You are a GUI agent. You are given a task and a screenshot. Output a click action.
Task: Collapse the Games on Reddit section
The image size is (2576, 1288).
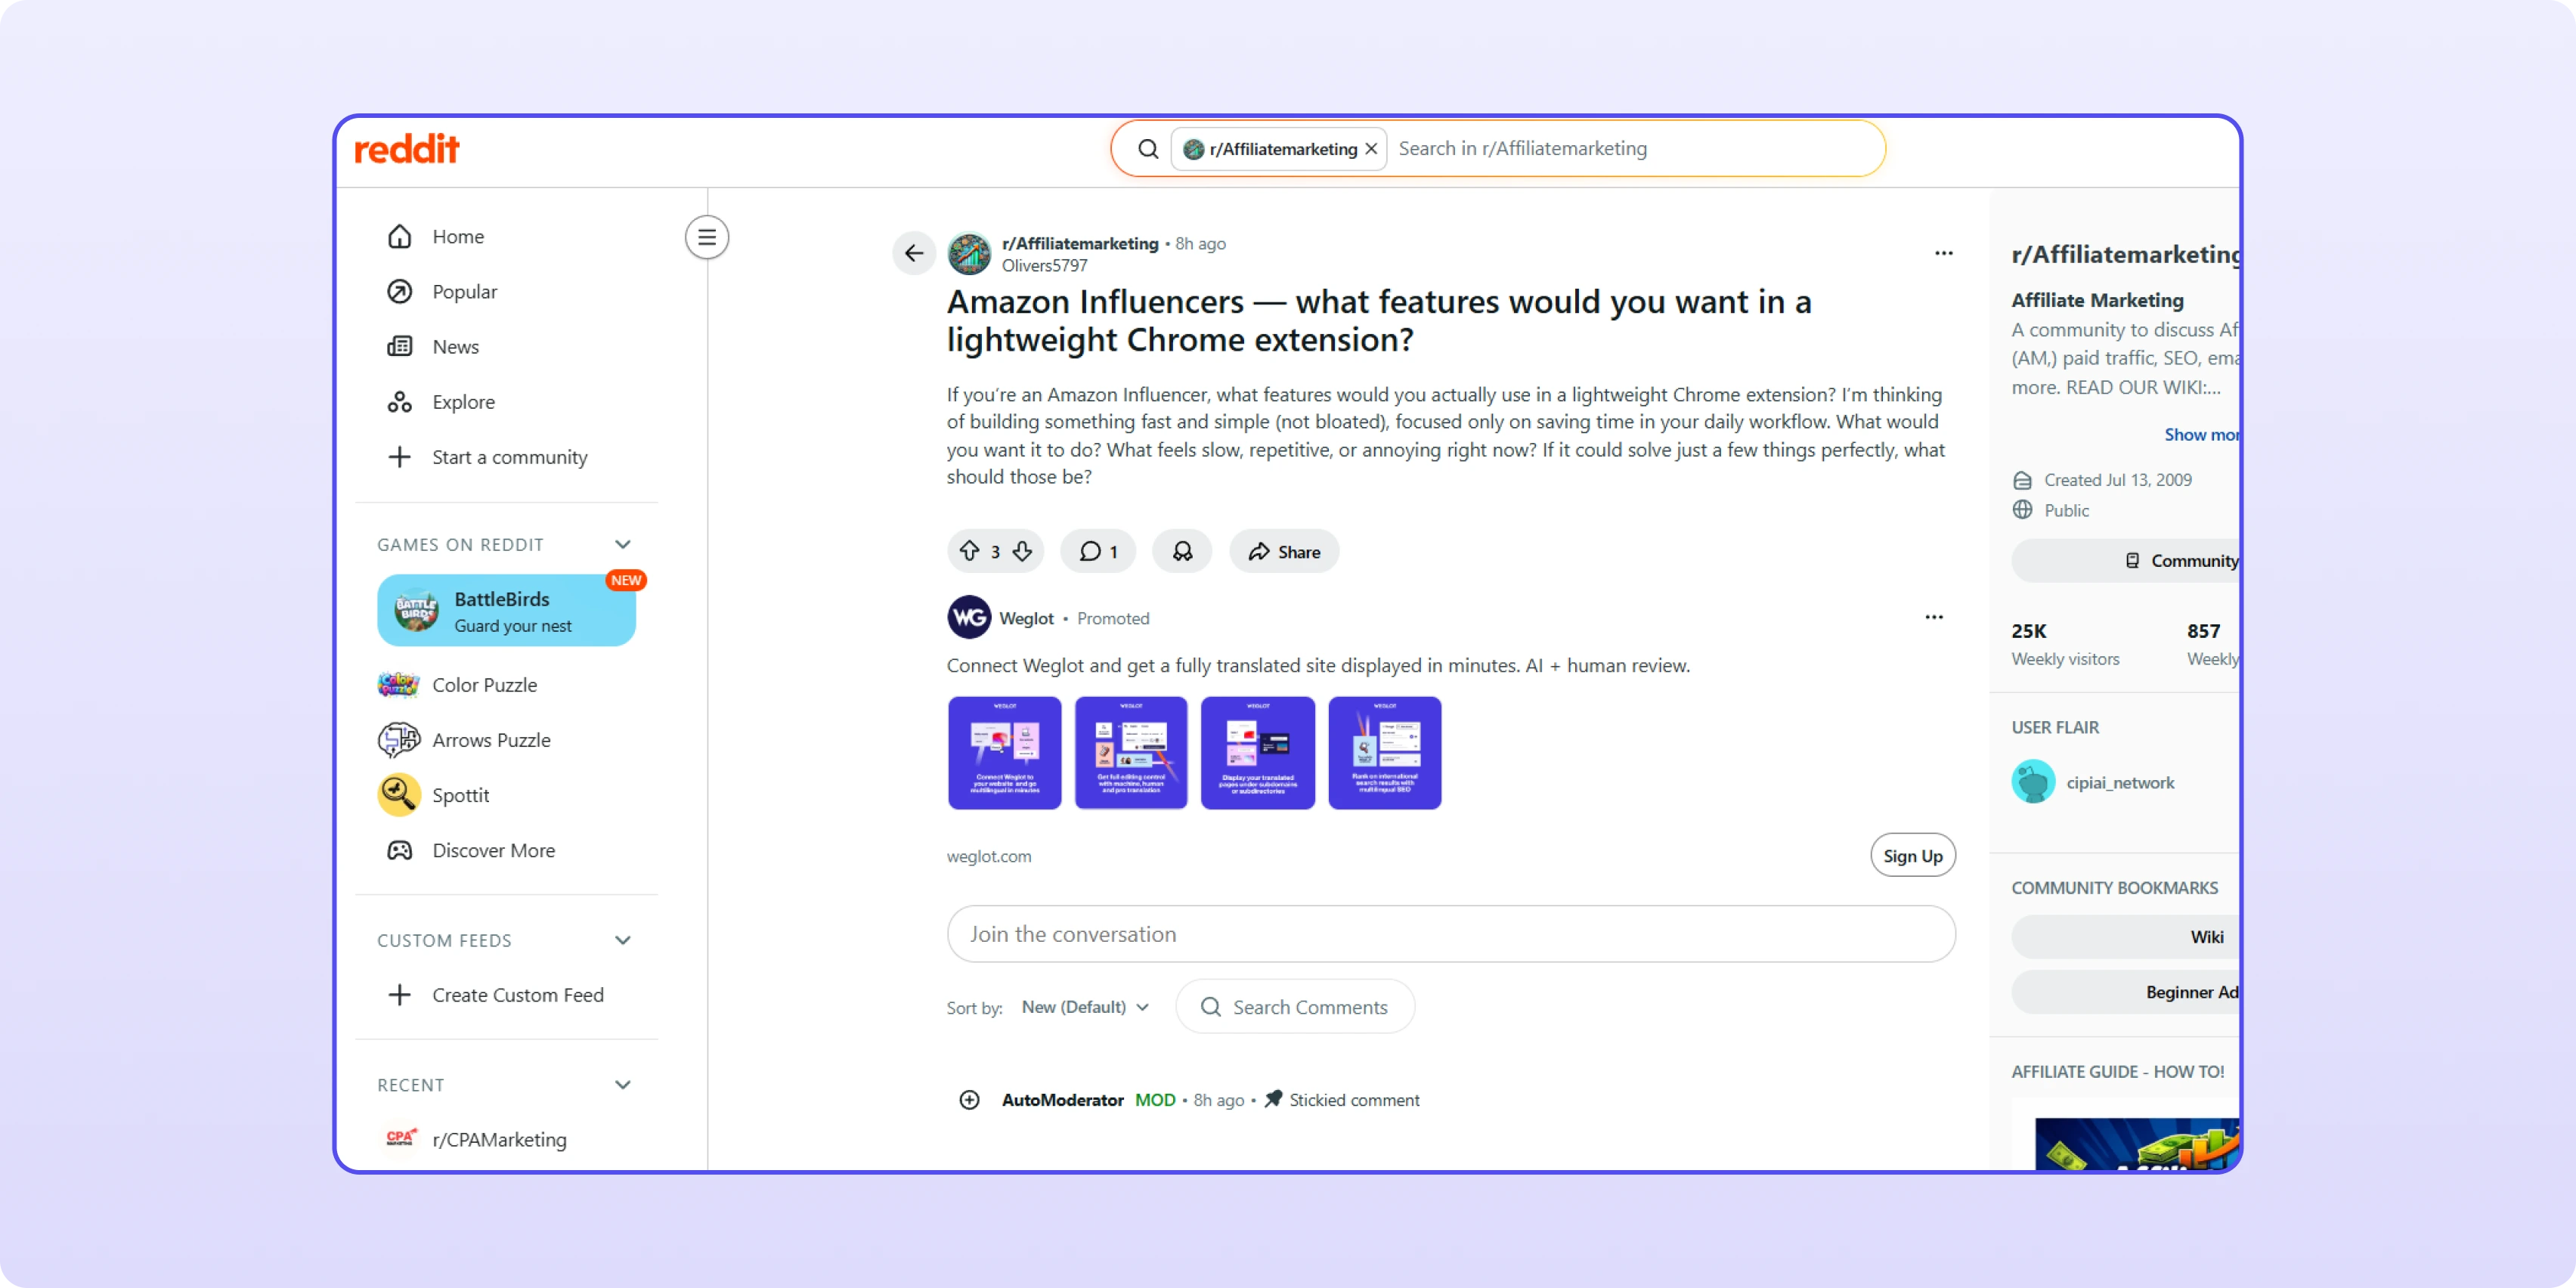click(623, 544)
